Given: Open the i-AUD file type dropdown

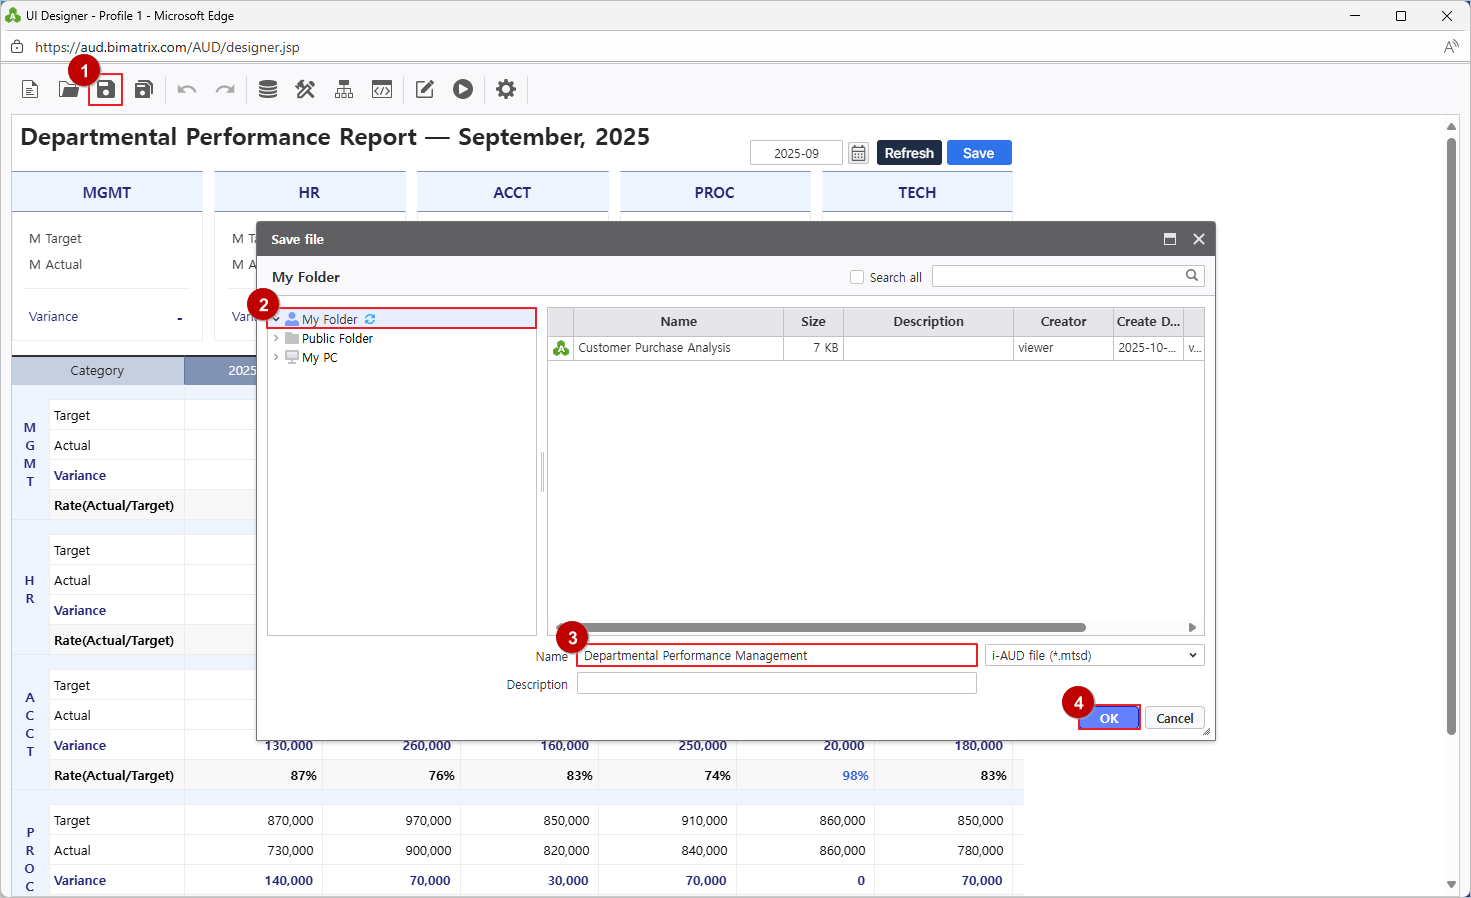Looking at the screenshot, I should 1094,655.
